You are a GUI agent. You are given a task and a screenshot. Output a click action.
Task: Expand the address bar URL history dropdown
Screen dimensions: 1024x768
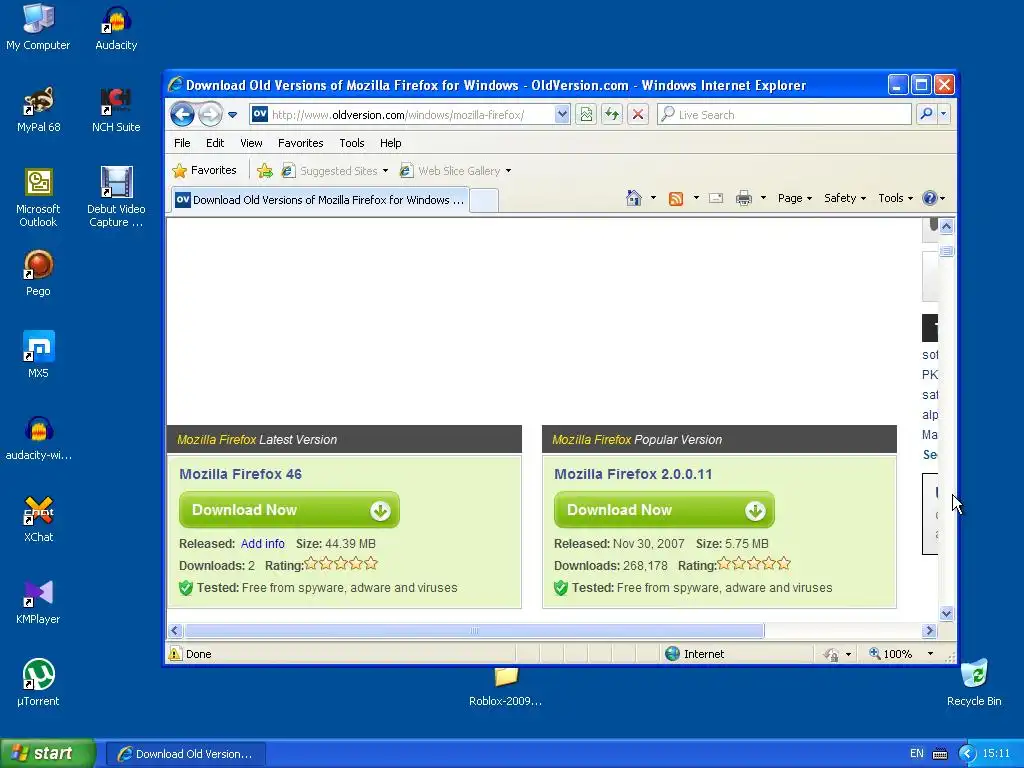(x=562, y=115)
